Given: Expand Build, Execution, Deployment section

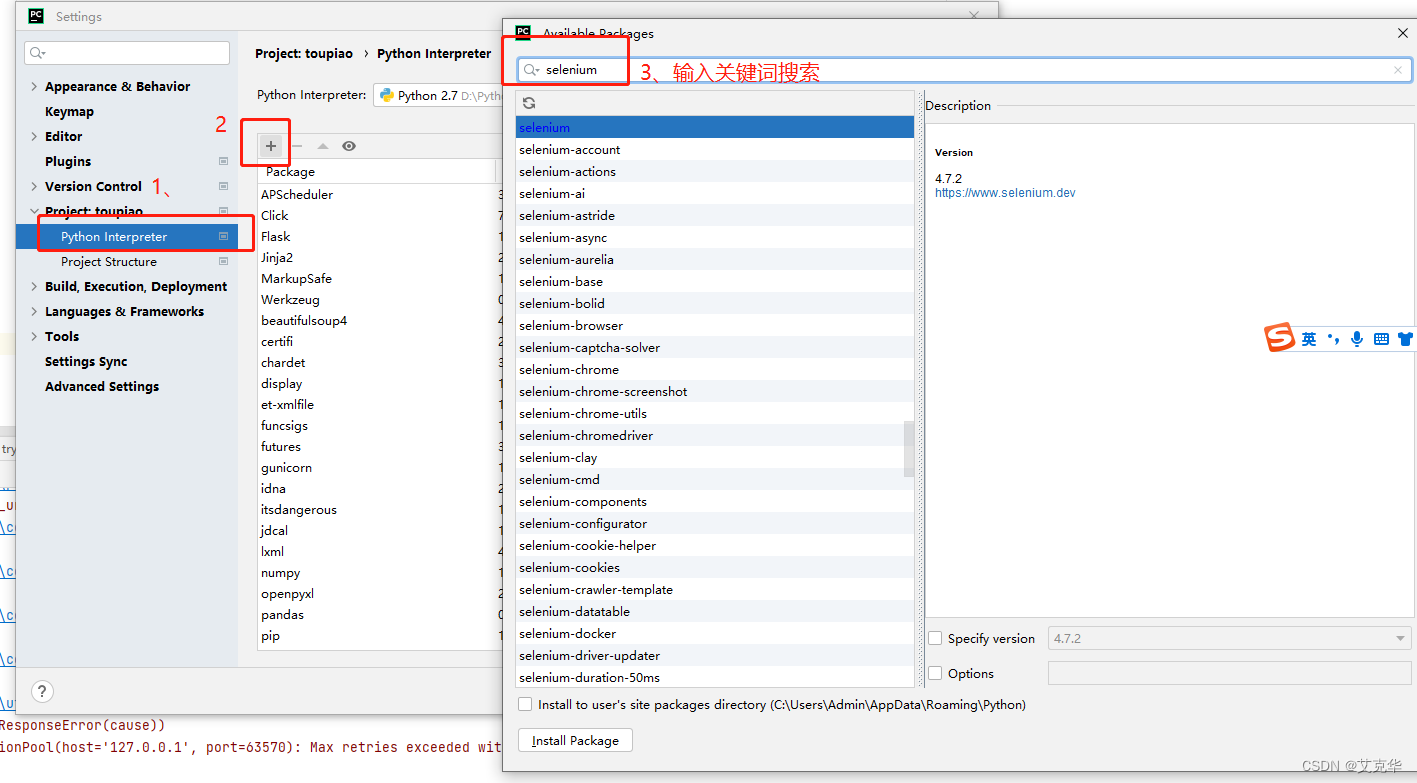Looking at the screenshot, I should coord(35,287).
